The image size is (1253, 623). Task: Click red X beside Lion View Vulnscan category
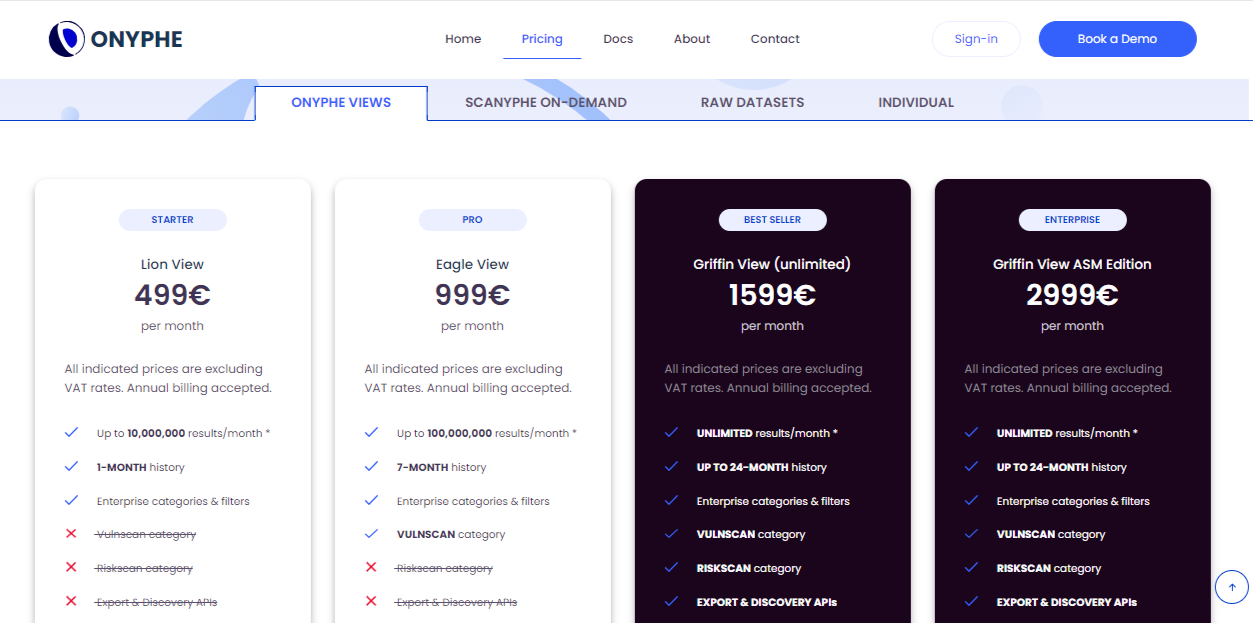[71, 534]
